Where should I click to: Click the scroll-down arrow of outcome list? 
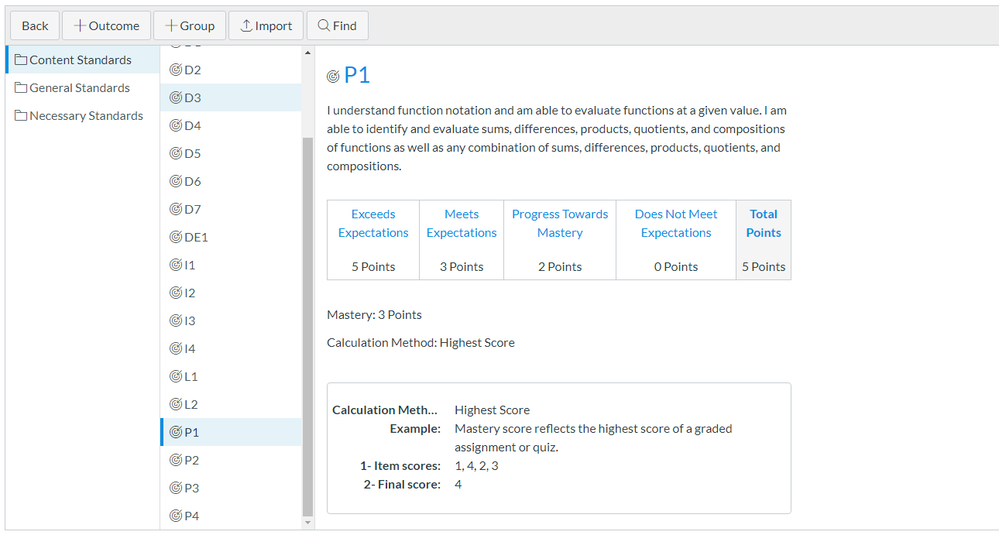307,521
